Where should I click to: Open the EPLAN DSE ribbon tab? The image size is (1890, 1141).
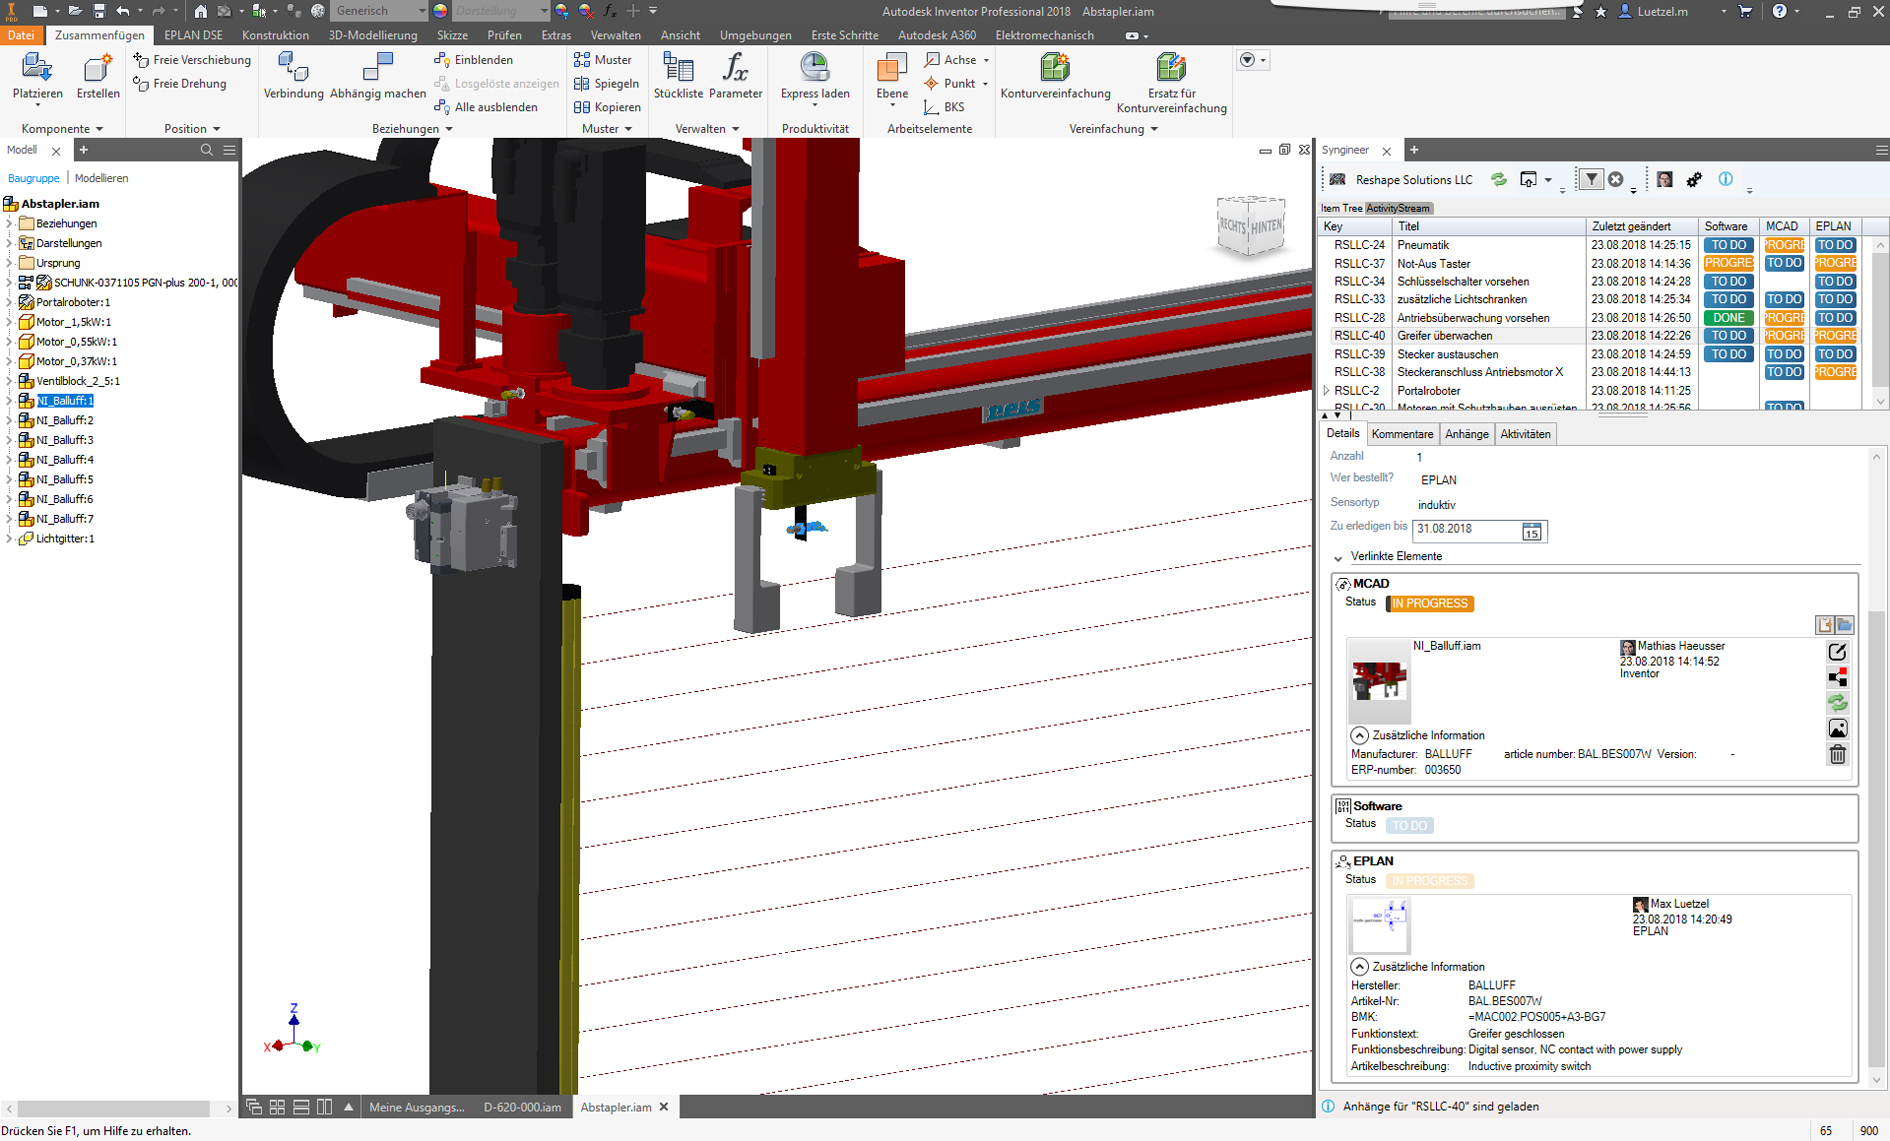193,35
